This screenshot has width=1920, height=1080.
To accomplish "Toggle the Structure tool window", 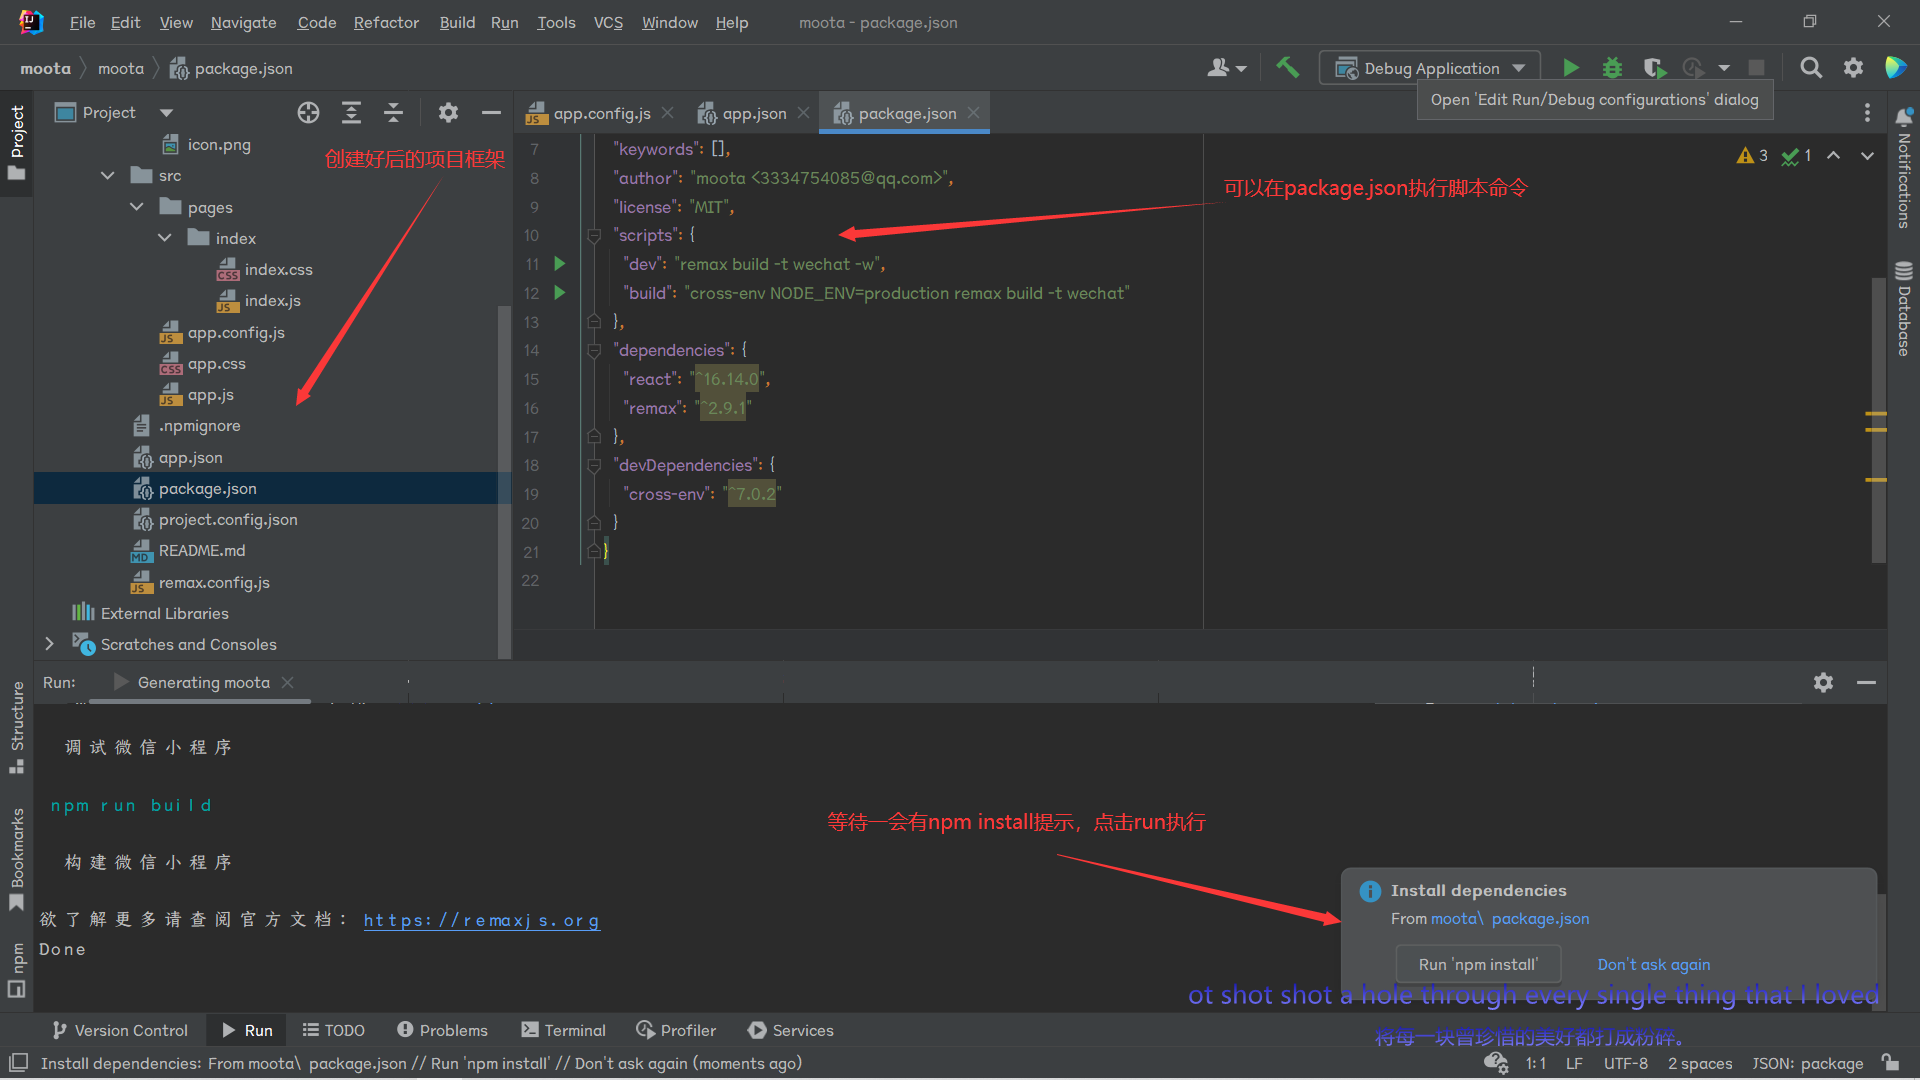I will (17, 726).
